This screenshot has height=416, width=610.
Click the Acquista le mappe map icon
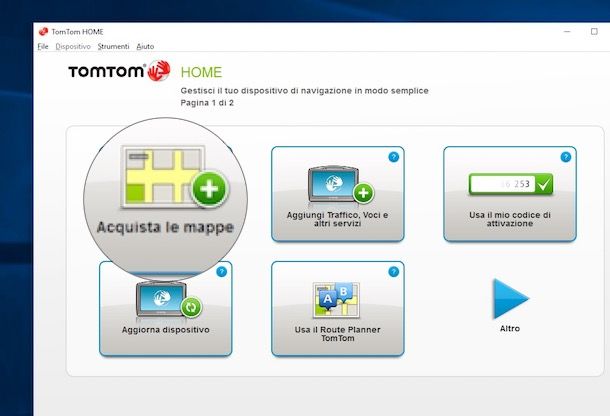tap(174, 177)
